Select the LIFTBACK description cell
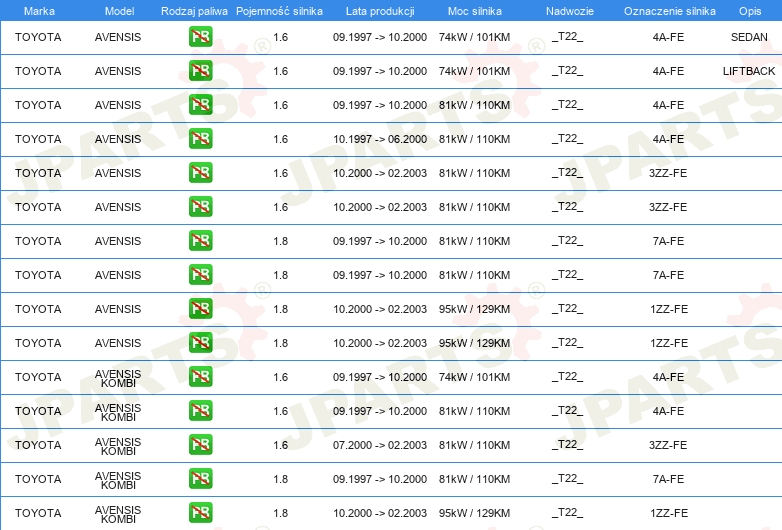Viewport: 782px width, 530px height. [x=749, y=71]
